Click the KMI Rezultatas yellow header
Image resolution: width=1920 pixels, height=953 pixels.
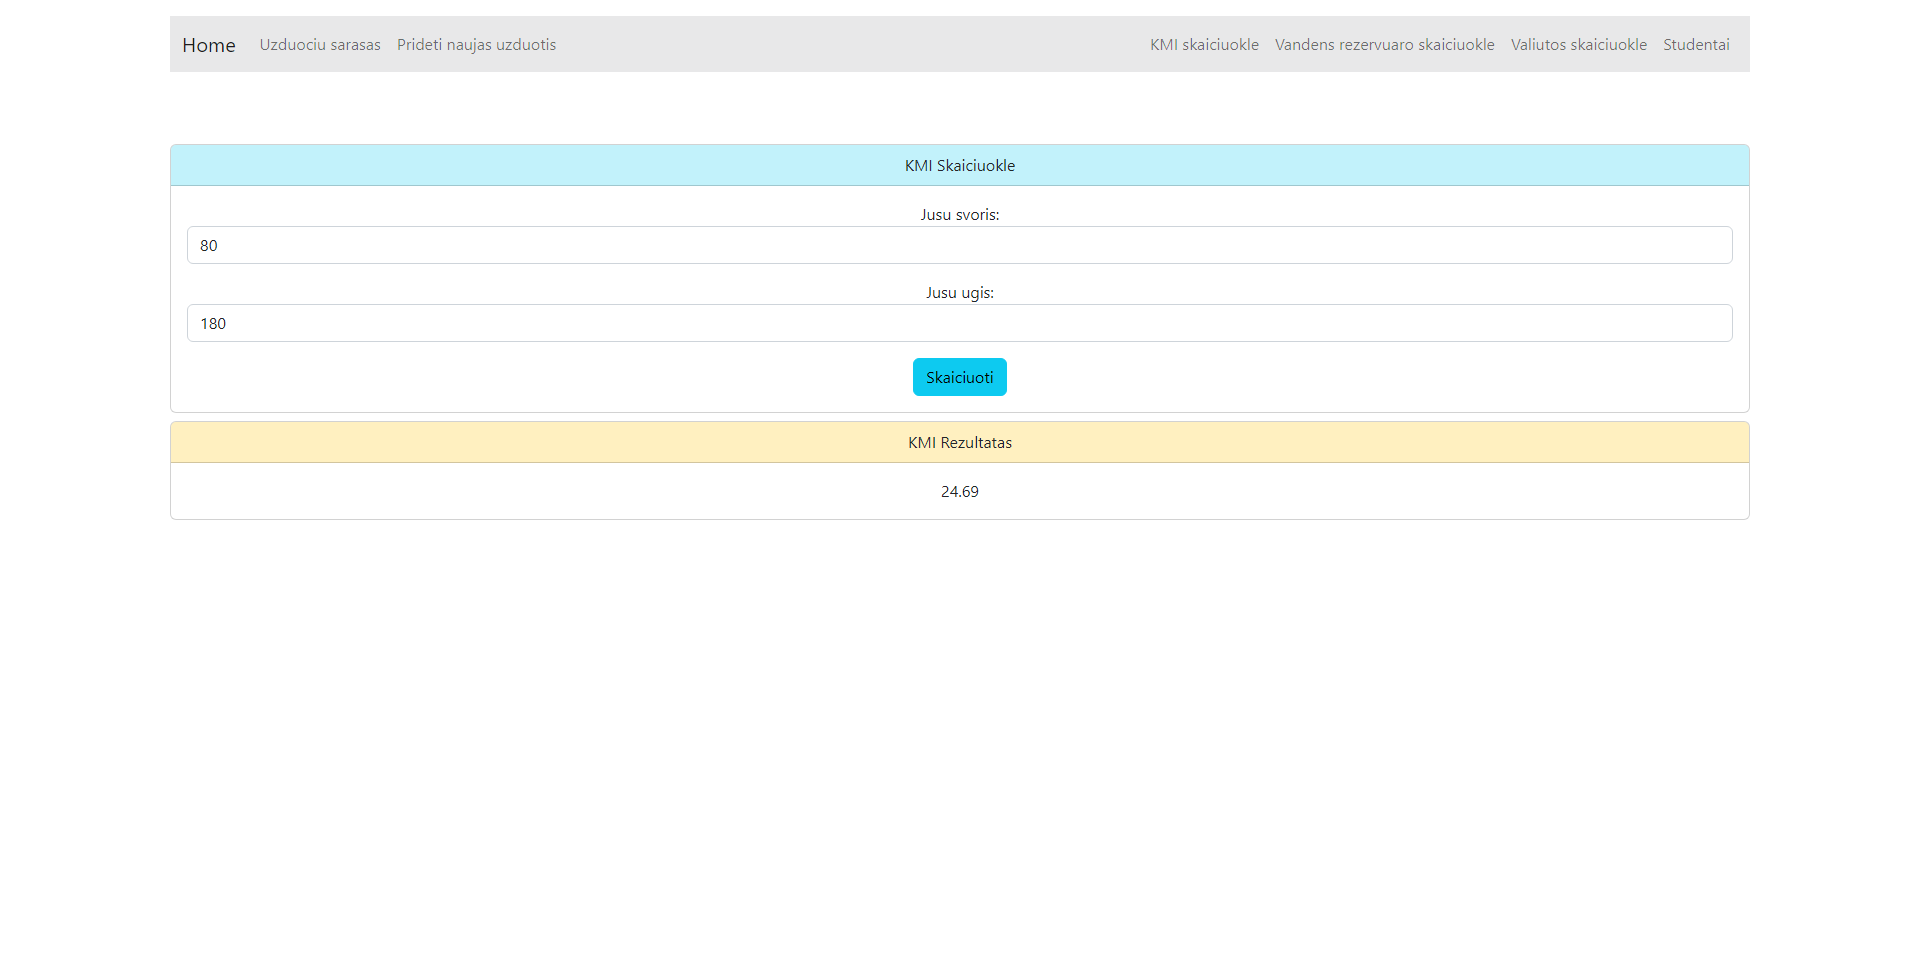coord(959,442)
